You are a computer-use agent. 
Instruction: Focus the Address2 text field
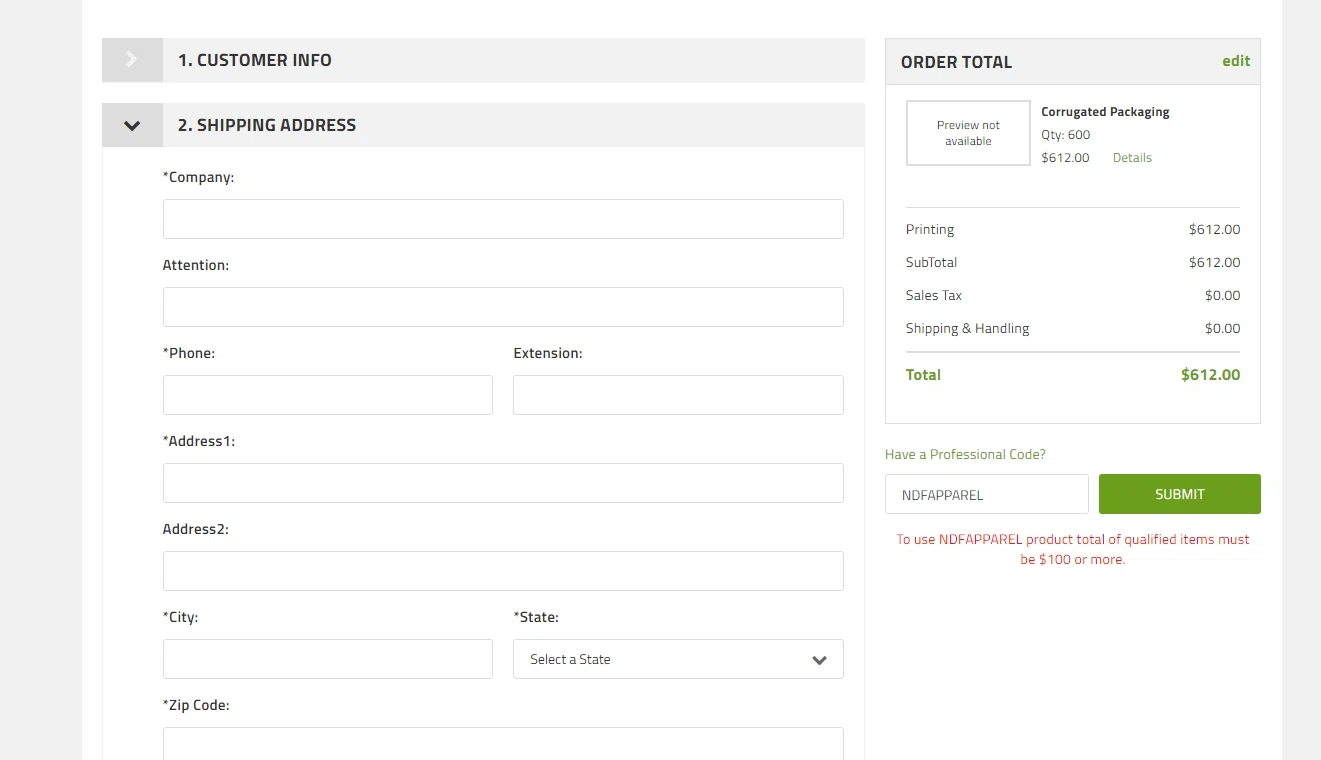pos(503,571)
